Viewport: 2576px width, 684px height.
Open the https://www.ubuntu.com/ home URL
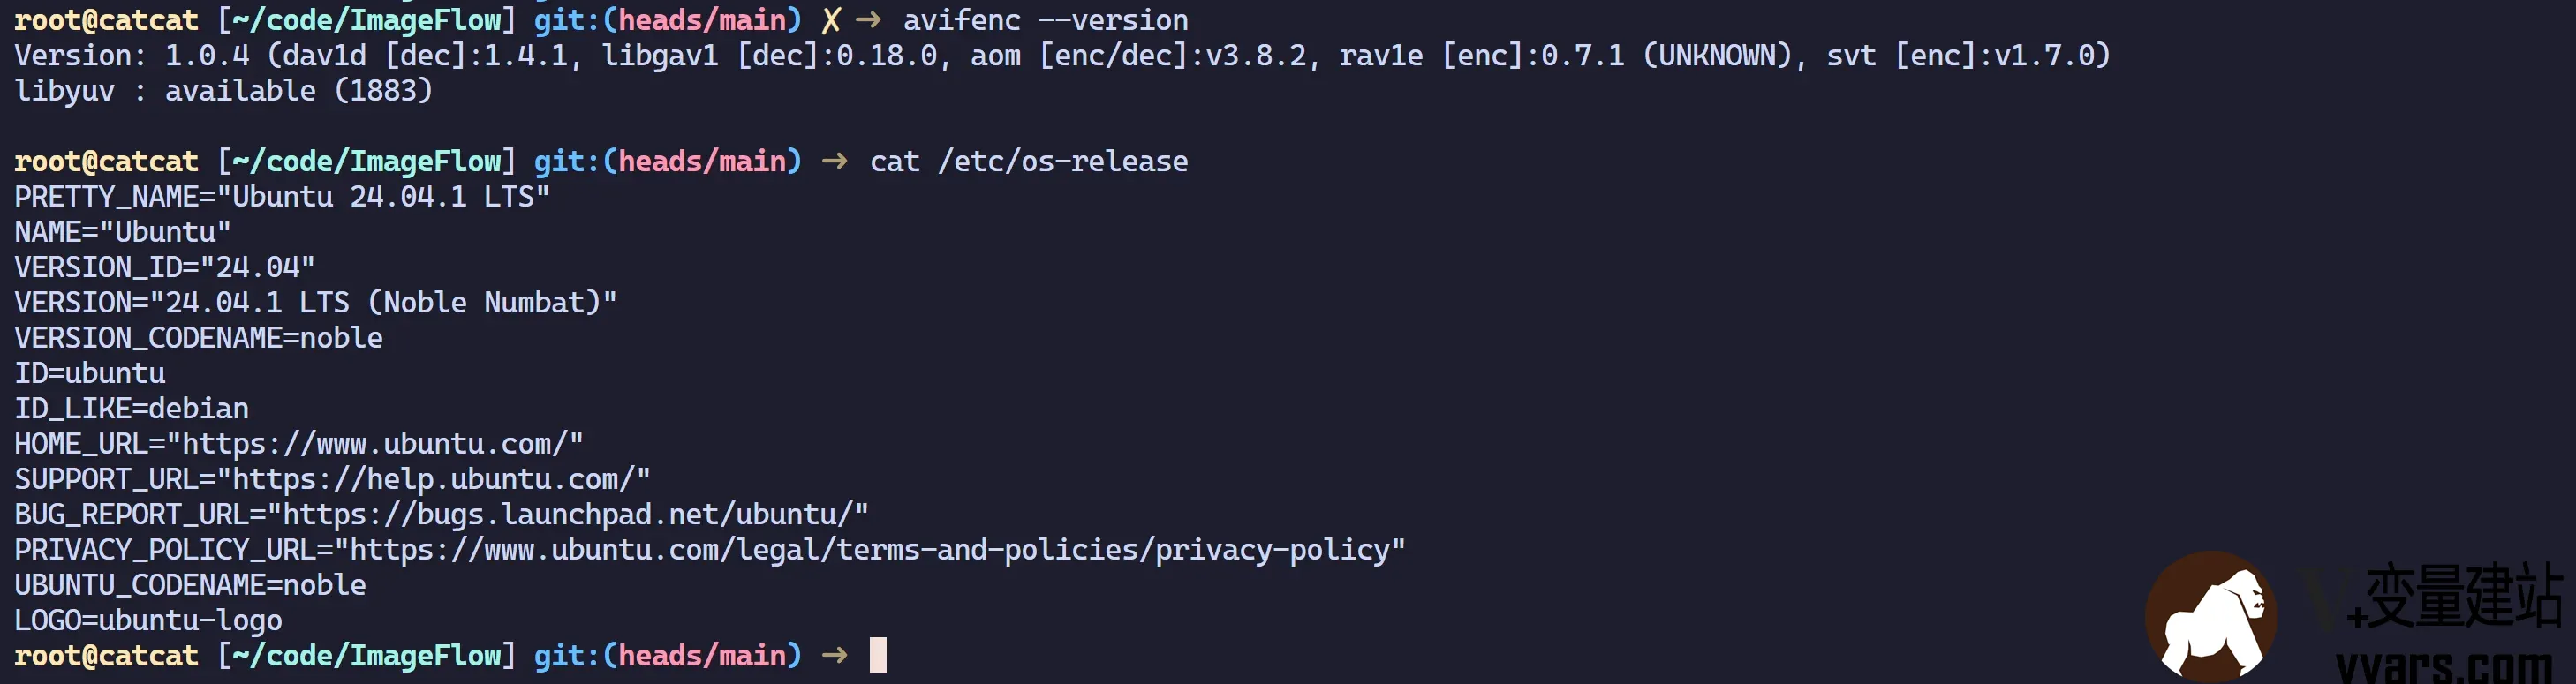click(375, 444)
